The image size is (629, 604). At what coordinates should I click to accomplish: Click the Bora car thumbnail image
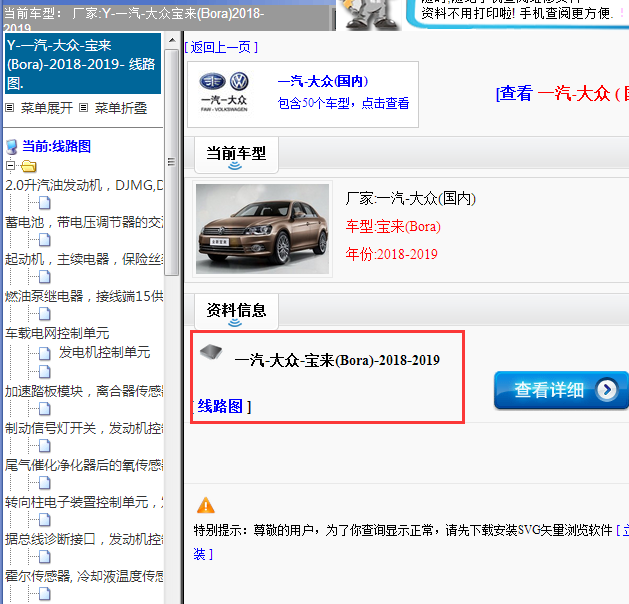[x=262, y=229]
